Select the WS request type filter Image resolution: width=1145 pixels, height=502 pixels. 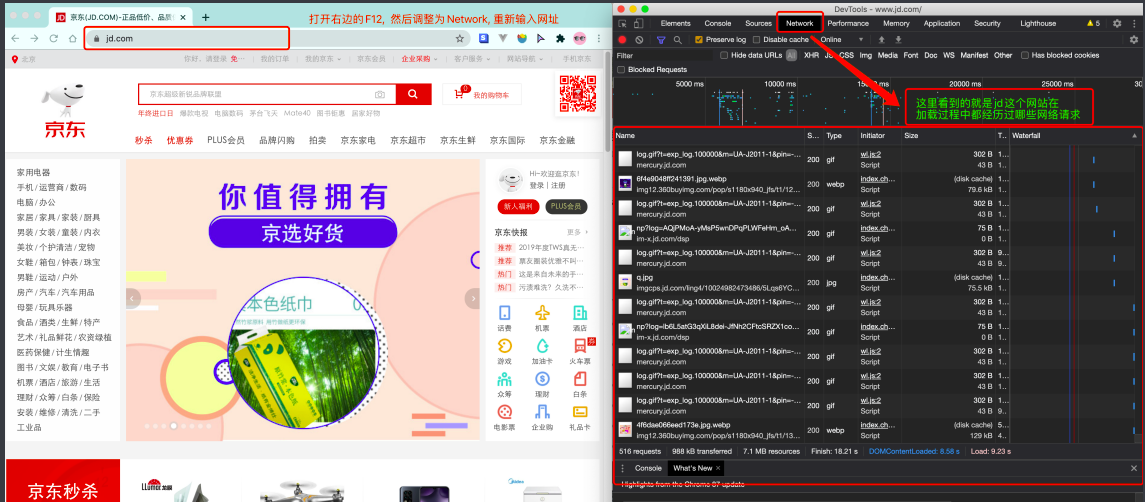[x=949, y=55]
